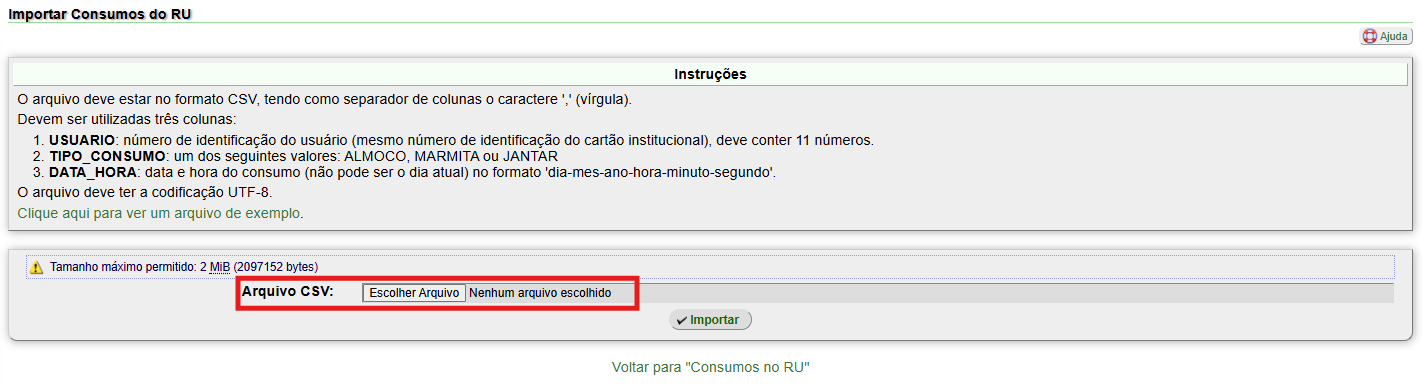Open file picker via Escolher Arquivo
1422x388 pixels.
(414, 293)
